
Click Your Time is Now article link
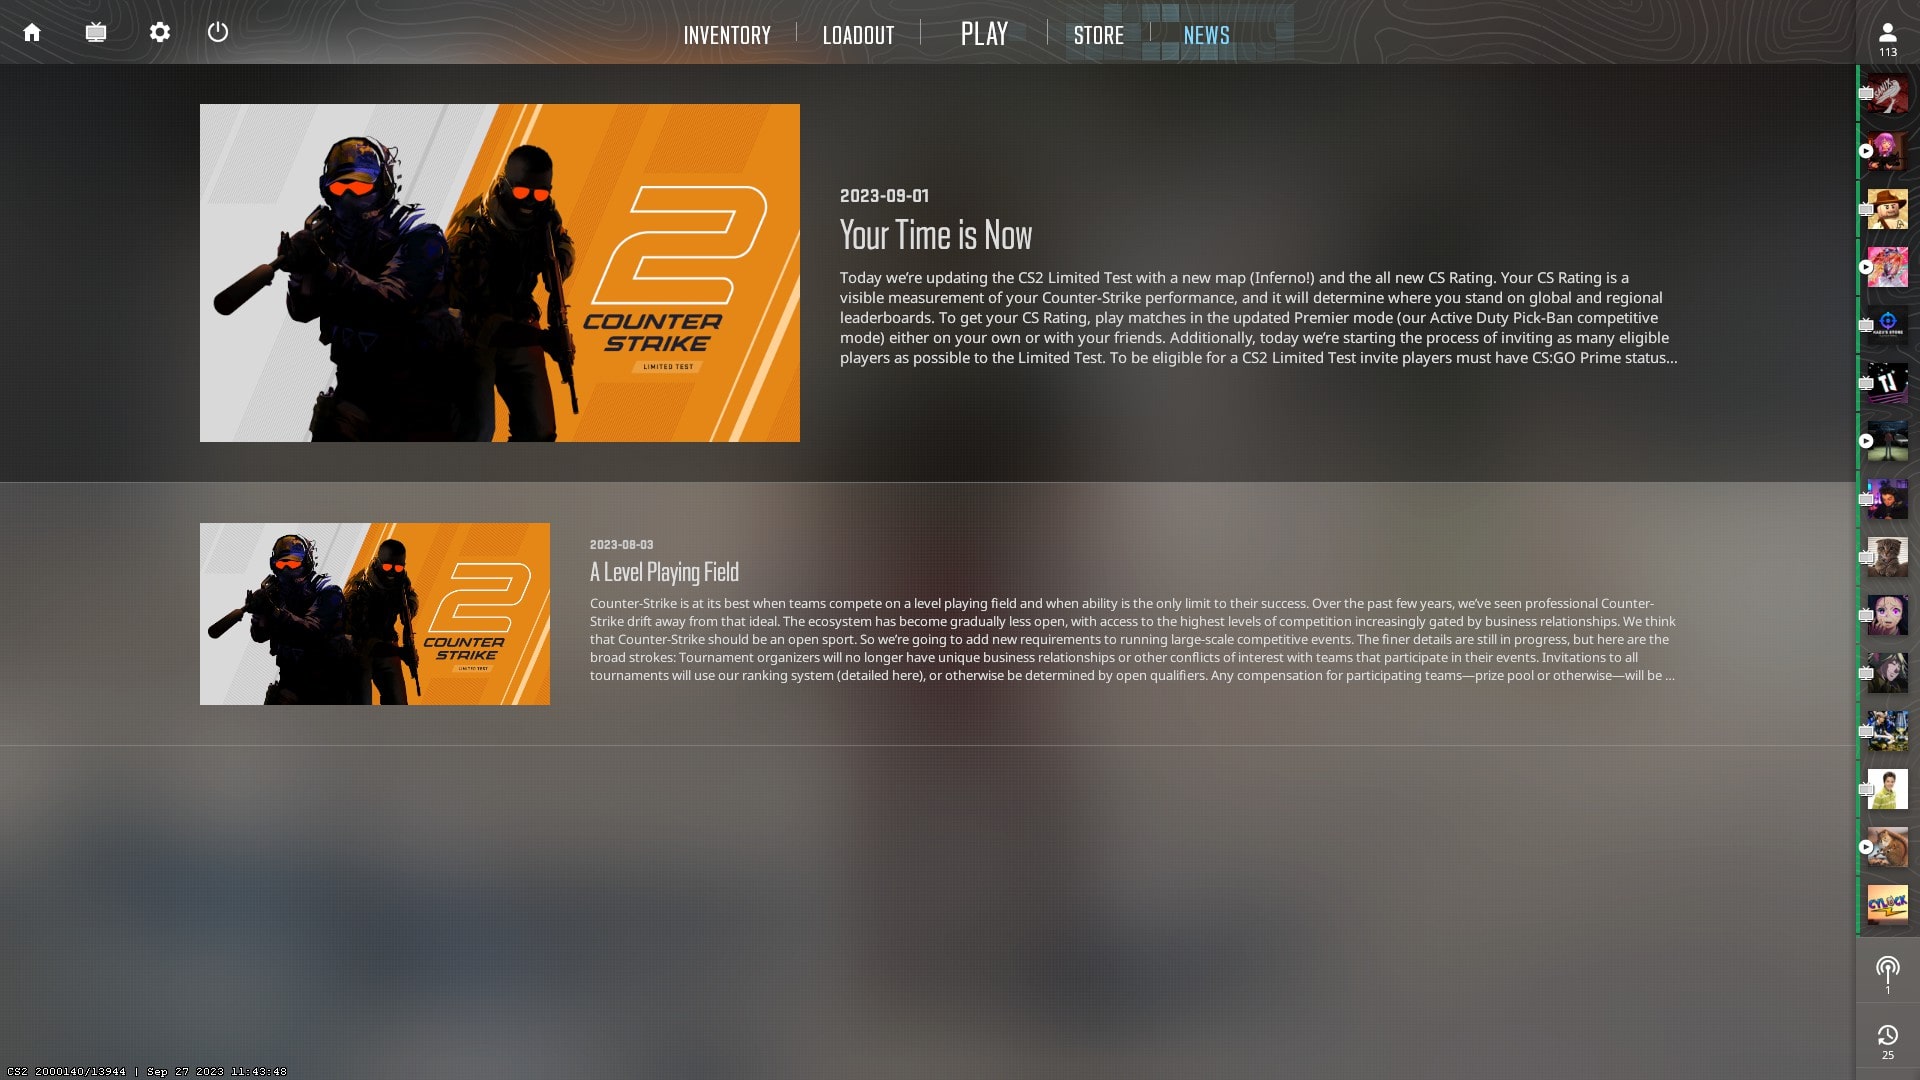[x=935, y=233]
